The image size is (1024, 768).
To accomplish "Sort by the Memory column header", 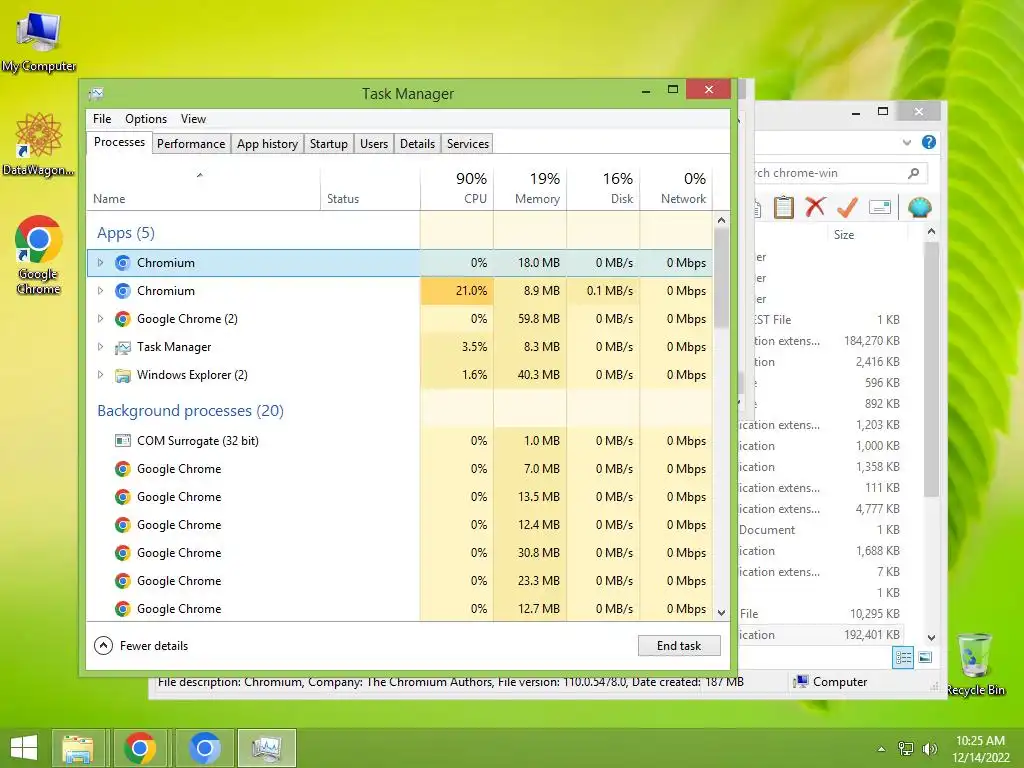I will click(530, 188).
